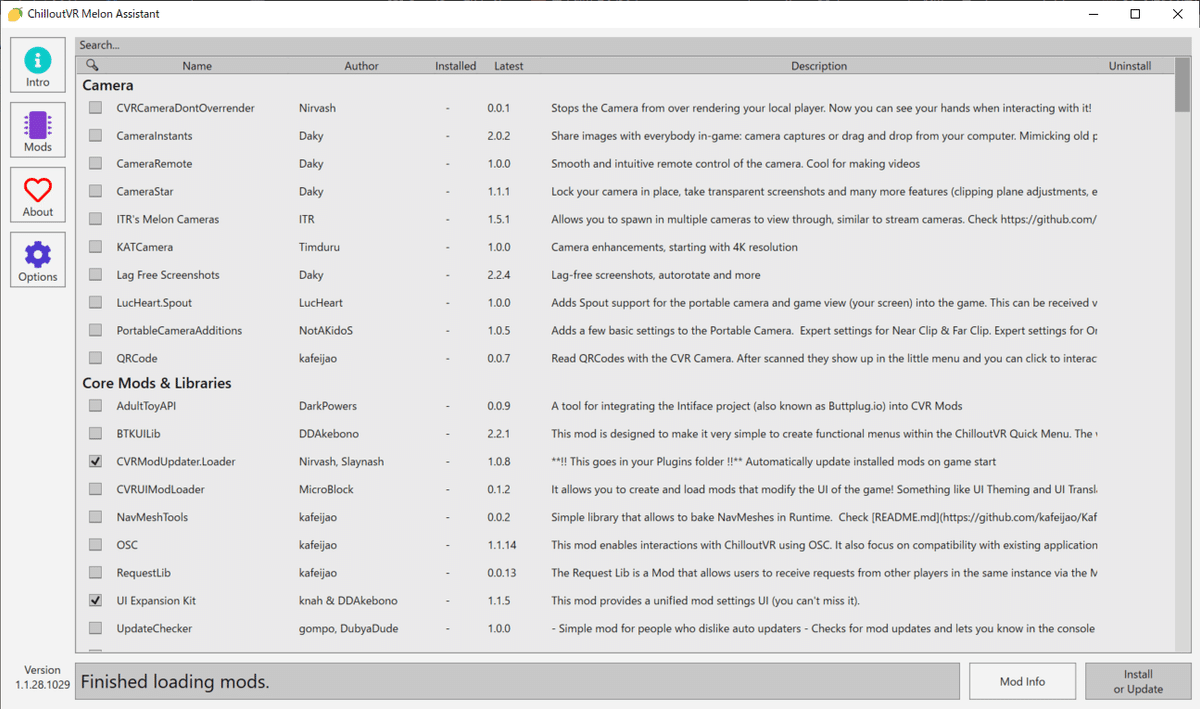Click the Lag Free Screenshots mod name
Viewport: 1200px width, 709px height.
(x=168, y=274)
